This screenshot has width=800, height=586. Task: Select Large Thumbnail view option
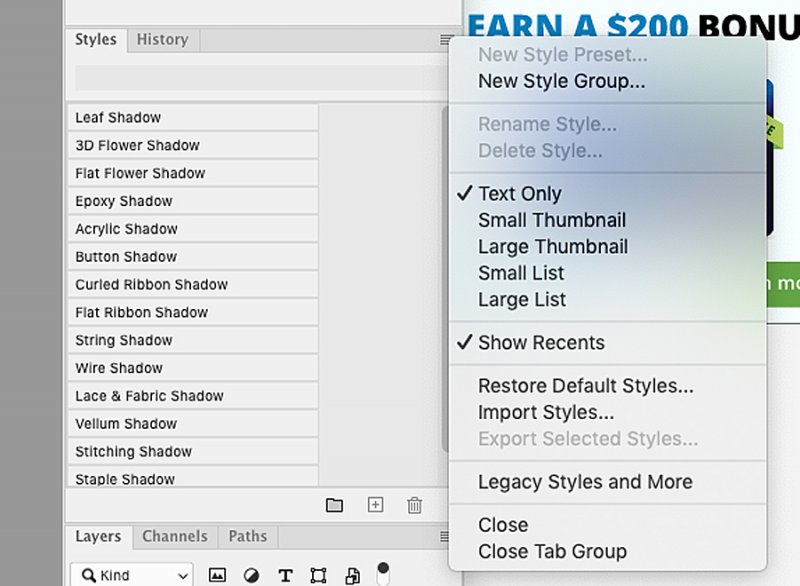(x=608, y=247)
